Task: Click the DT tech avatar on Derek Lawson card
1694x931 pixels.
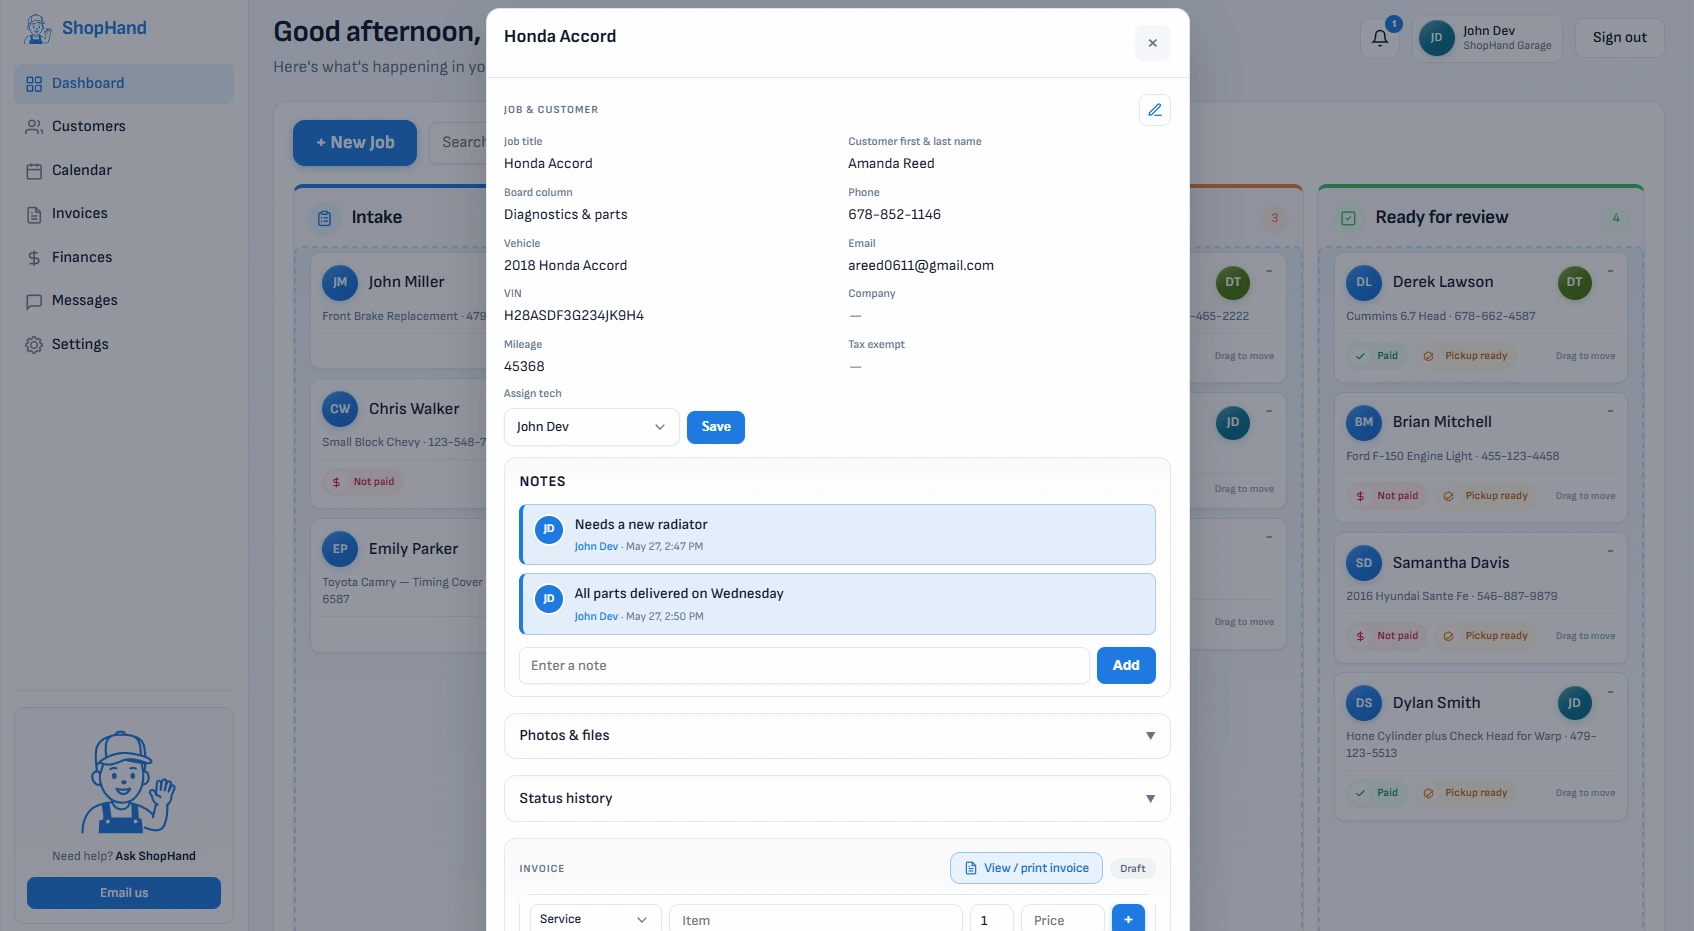Action: click(x=1574, y=282)
